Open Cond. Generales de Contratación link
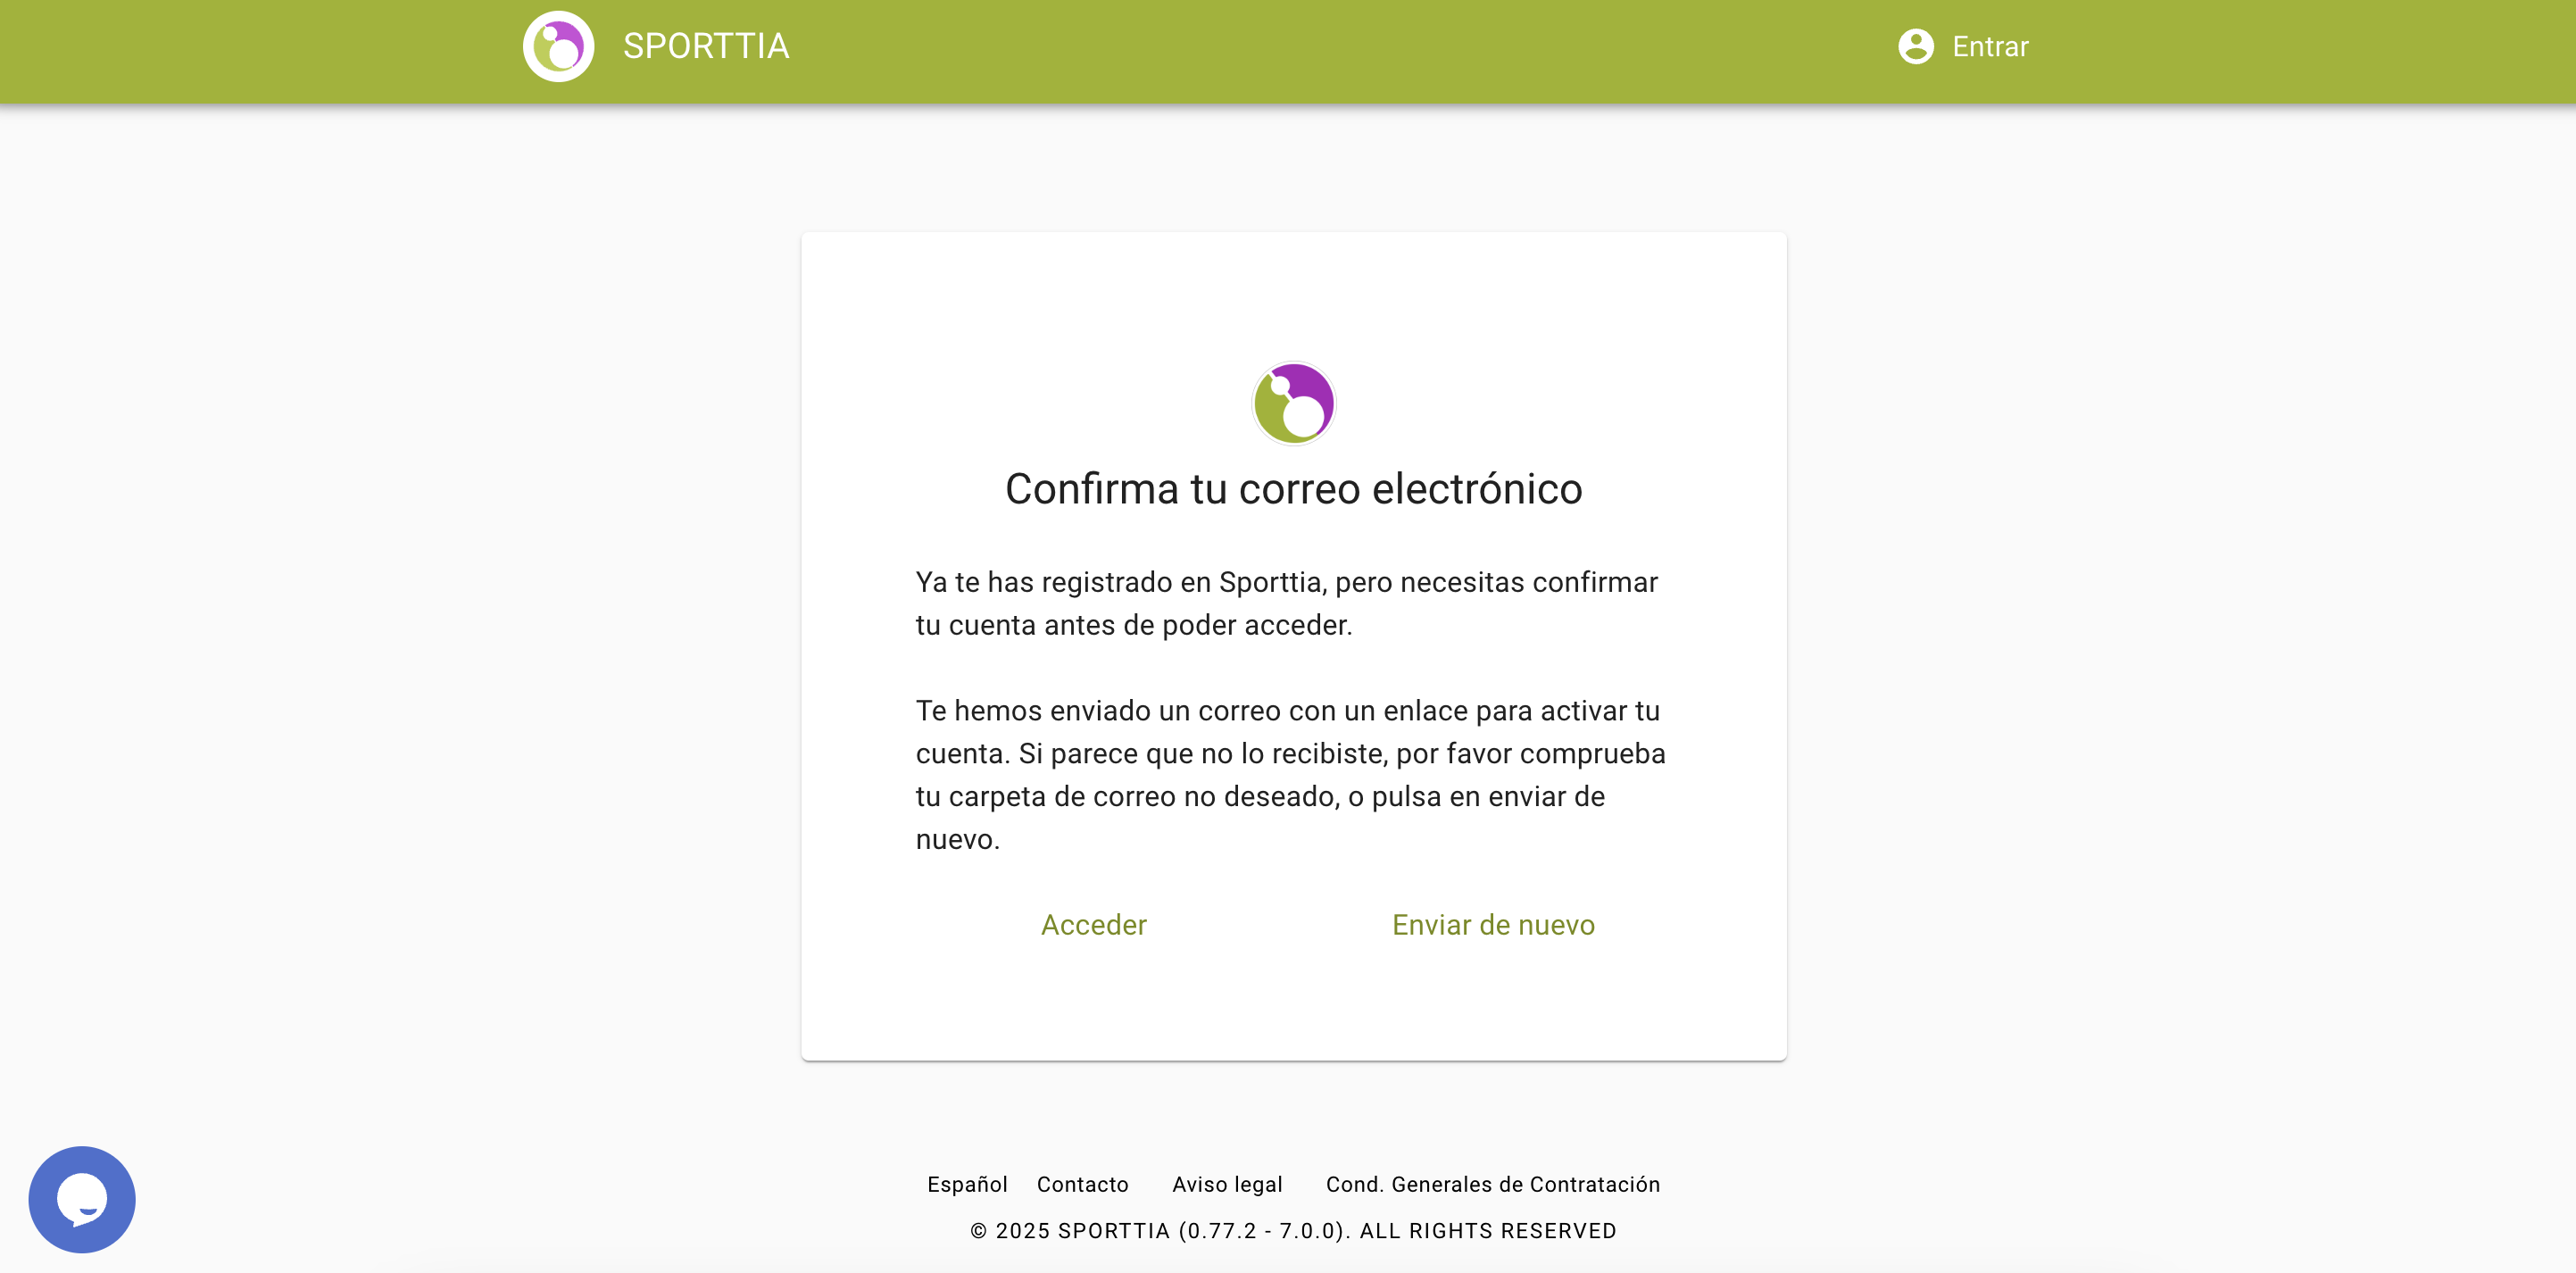The width and height of the screenshot is (2576, 1273). point(1492,1184)
